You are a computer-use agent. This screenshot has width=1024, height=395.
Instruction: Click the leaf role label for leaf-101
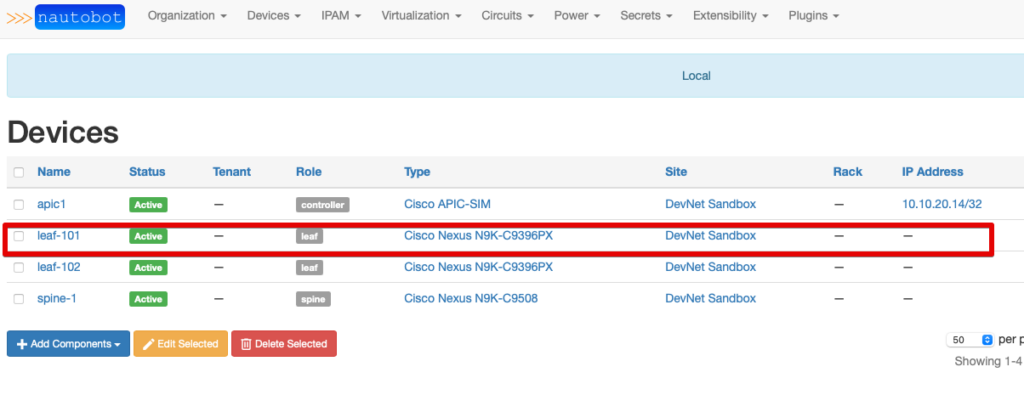tap(310, 236)
